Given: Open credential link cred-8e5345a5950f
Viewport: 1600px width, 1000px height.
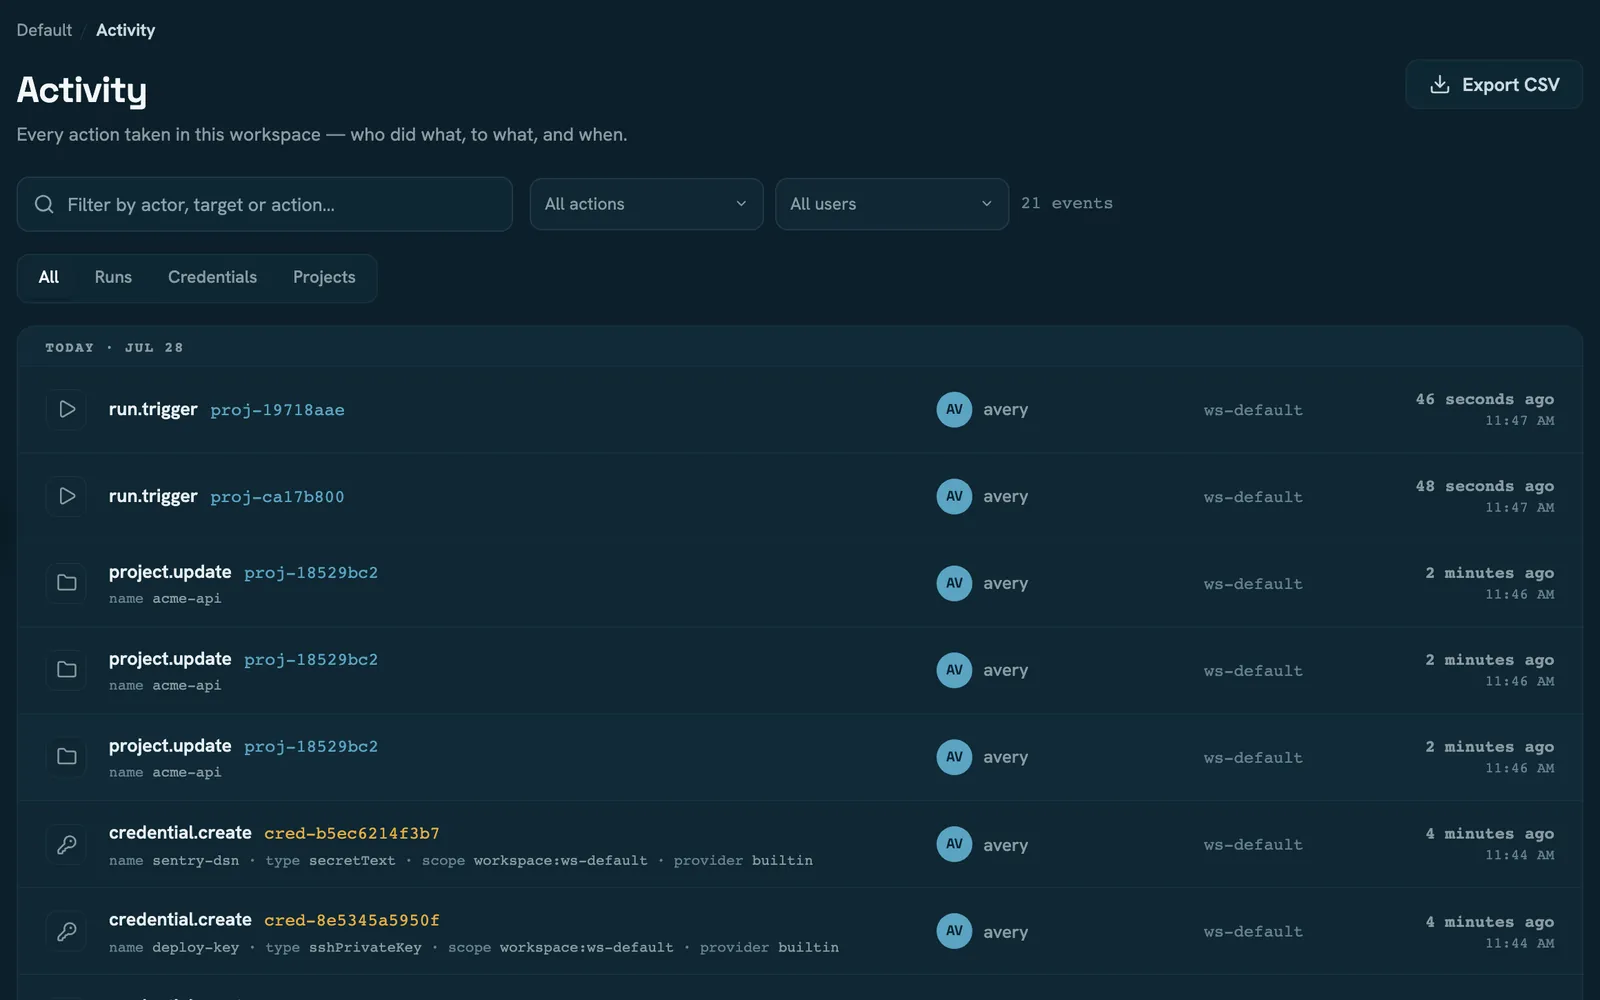Looking at the screenshot, I should tap(352, 920).
